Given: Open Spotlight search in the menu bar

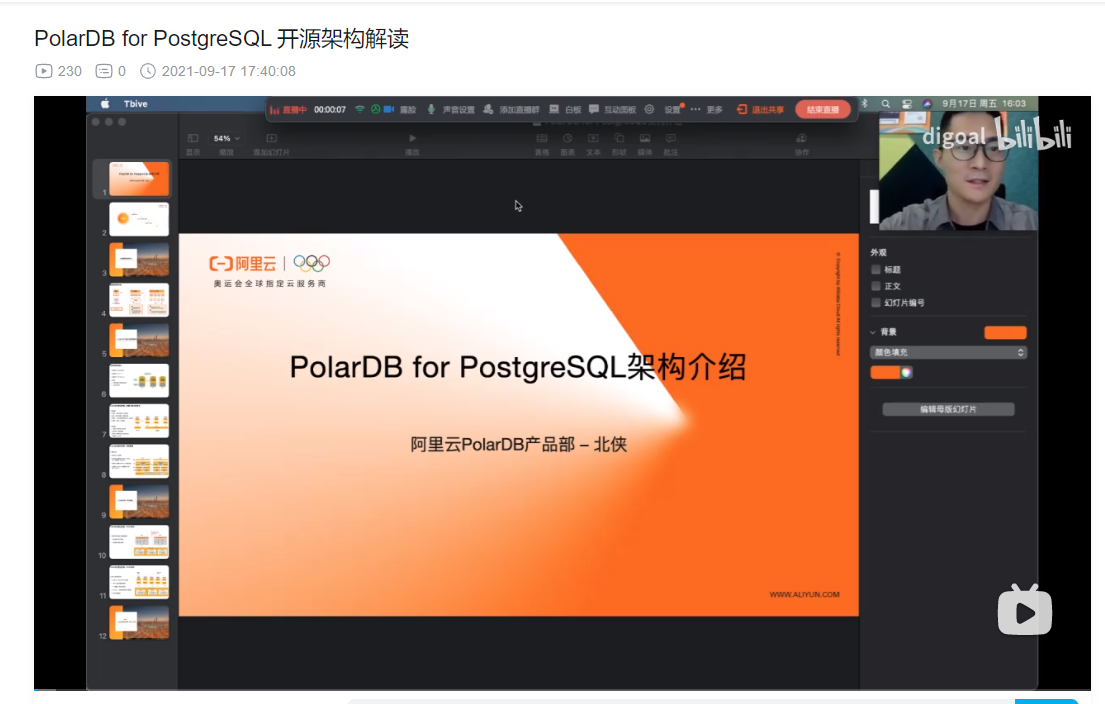Looking at the screenshot, I should click(886, 104).
